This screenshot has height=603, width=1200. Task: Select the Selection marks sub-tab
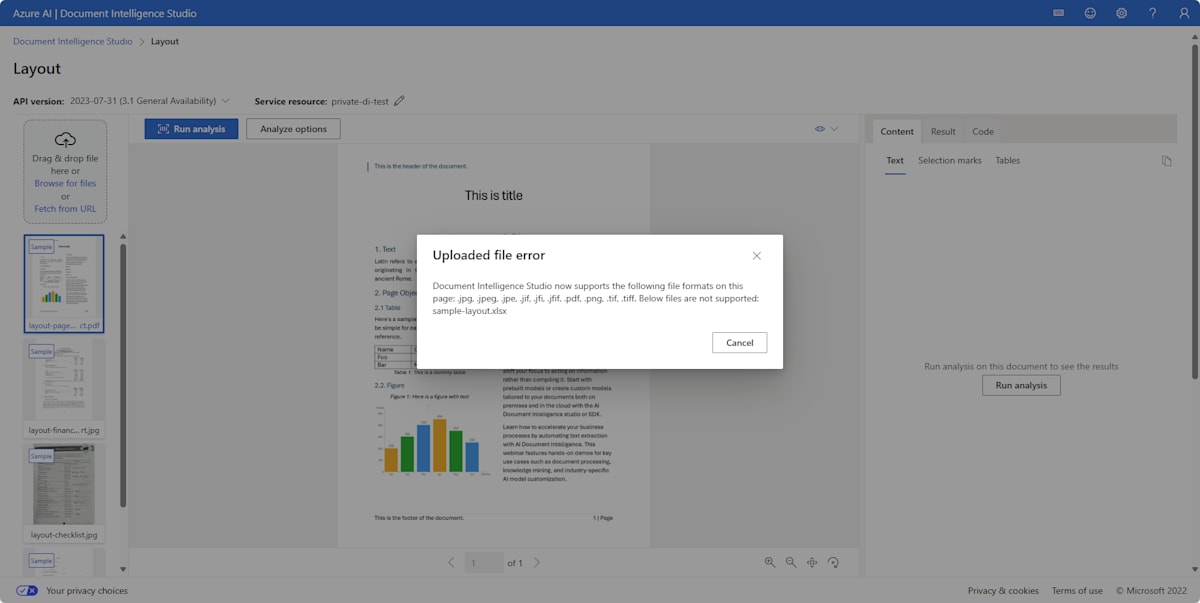tap(950, 160)
